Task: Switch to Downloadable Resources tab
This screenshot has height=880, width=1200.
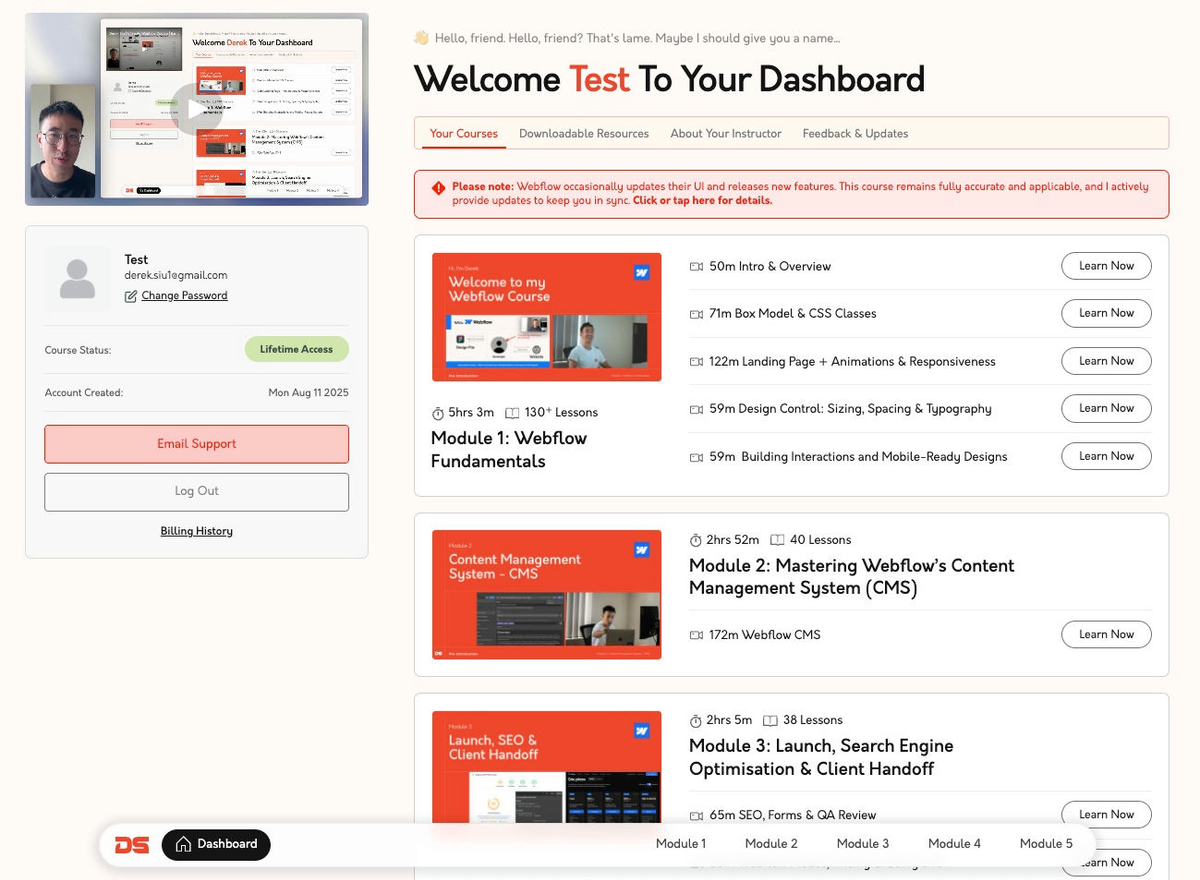Action: [x=584, y=134]
